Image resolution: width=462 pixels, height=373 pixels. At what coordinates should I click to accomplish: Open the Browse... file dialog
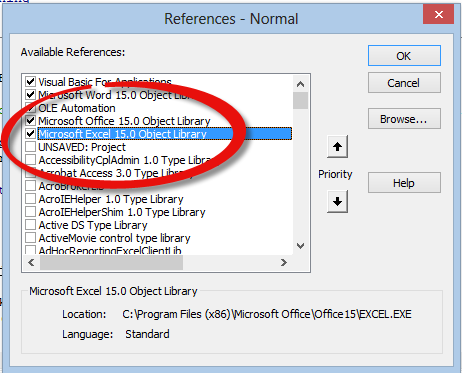[404, 119]
